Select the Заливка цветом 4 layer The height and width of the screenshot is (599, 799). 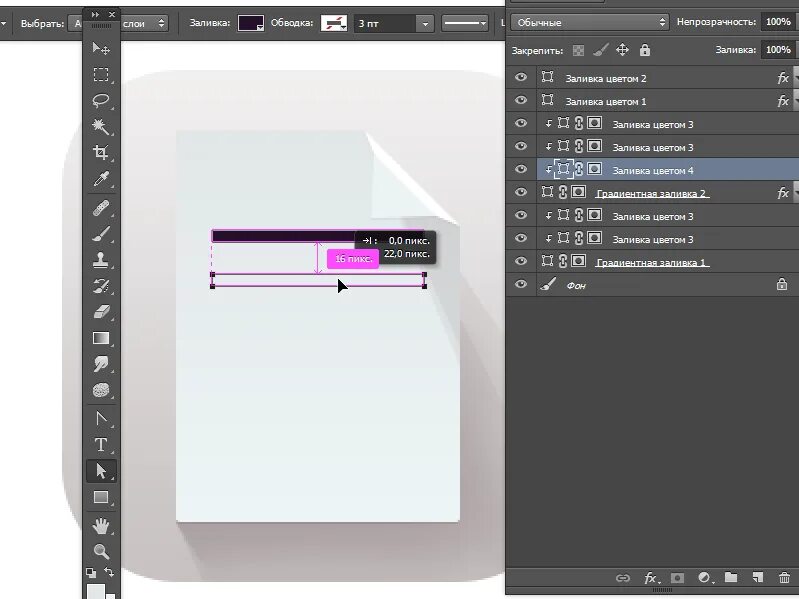pos(668,170)
